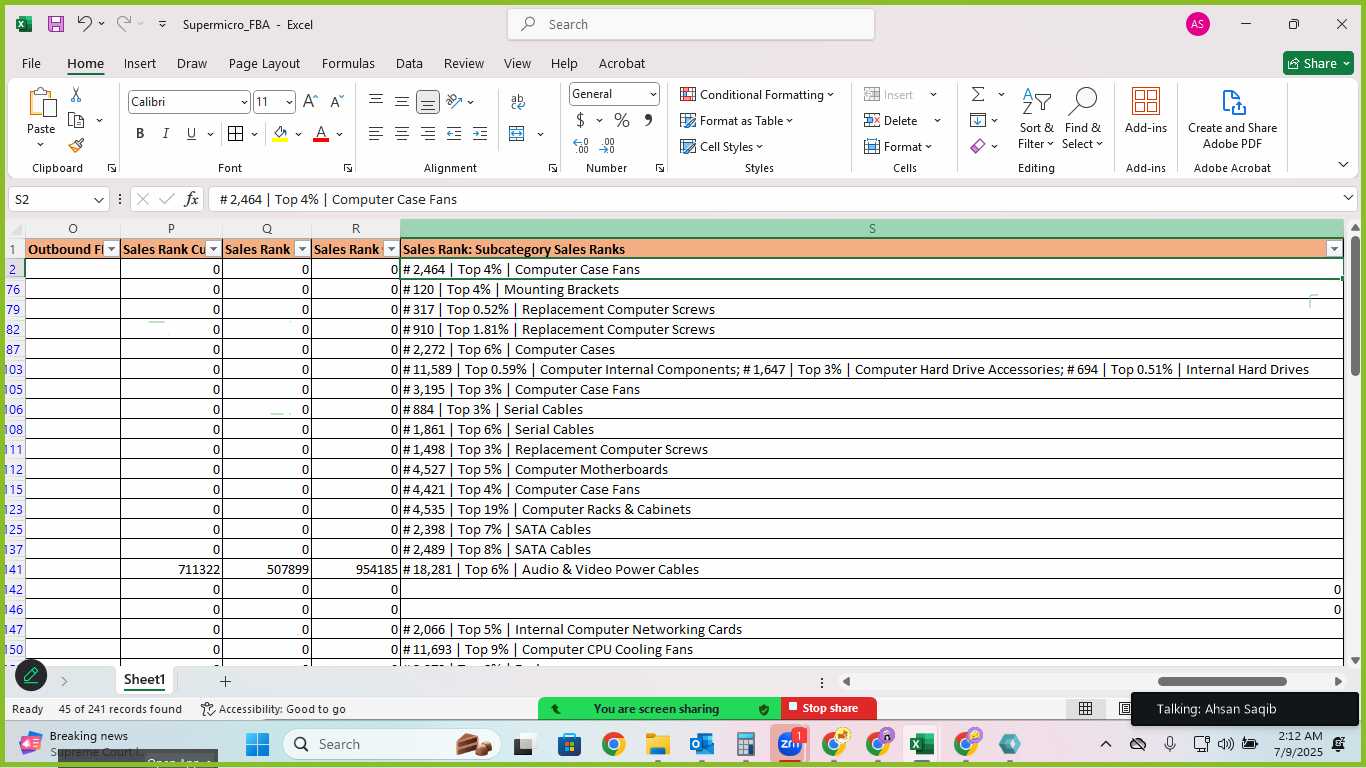Expand the Name Box dropdown
The image size is (1366, 768).
click(x=98, y=200)
